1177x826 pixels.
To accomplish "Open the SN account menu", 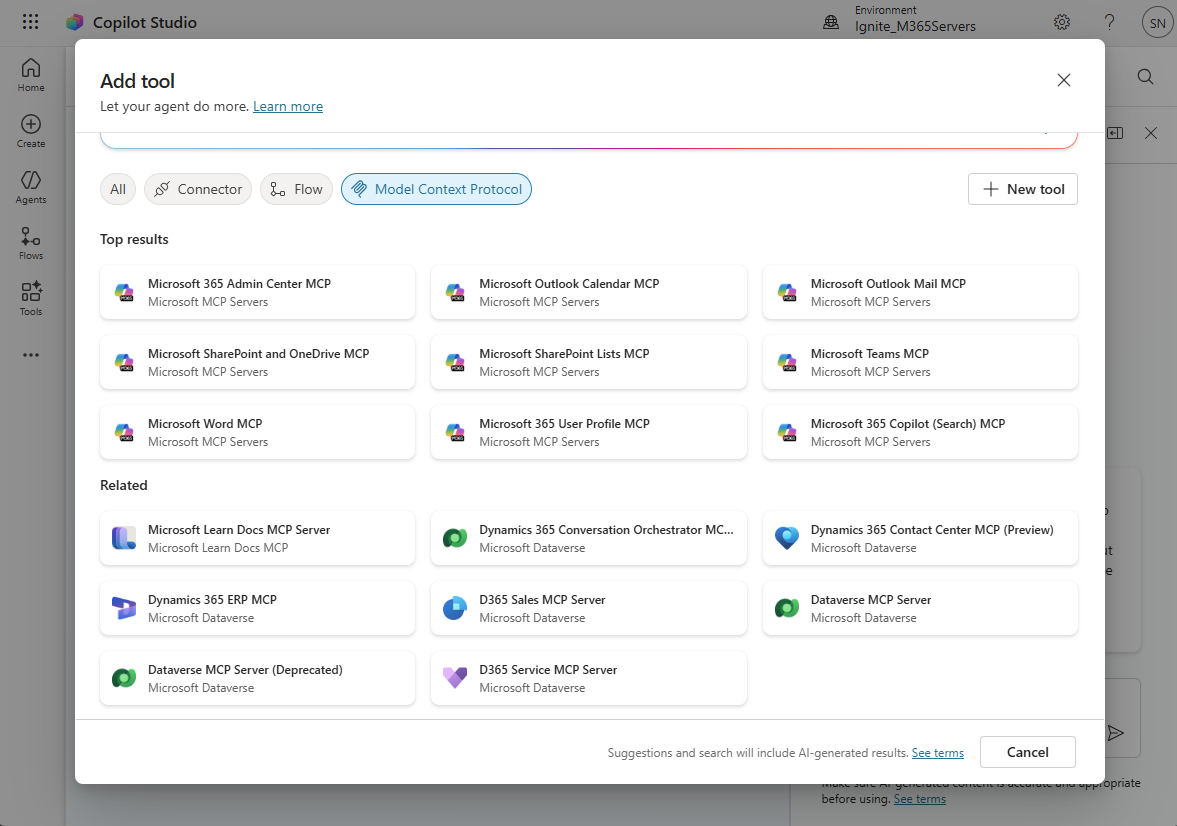I will coord(1157,21).
